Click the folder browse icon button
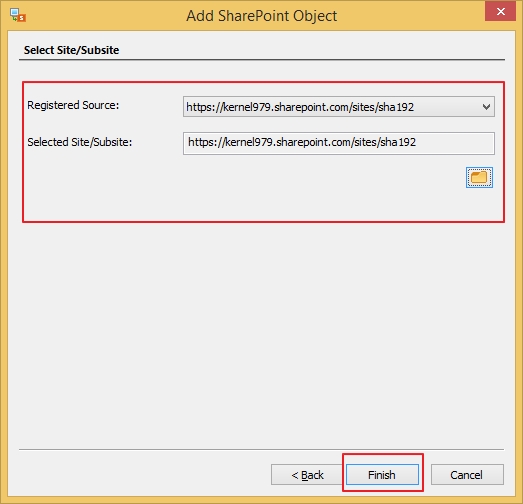Screen dimensions: 523x504 [x=479, y=177]
